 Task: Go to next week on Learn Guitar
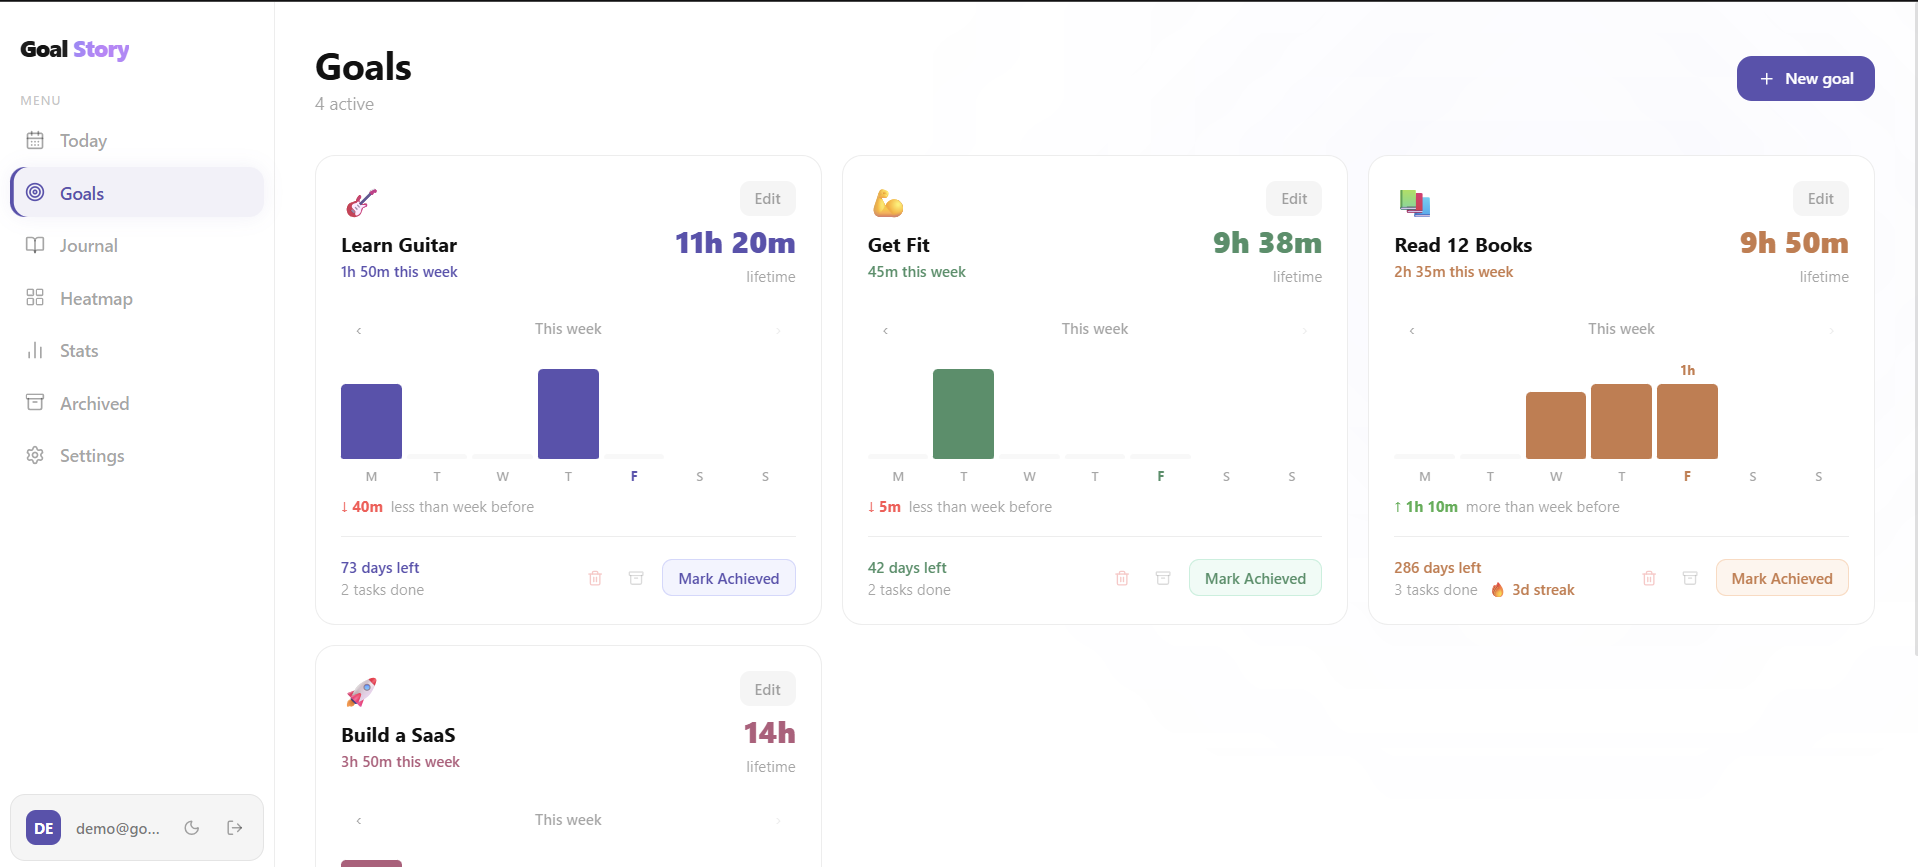pos(778,330)
